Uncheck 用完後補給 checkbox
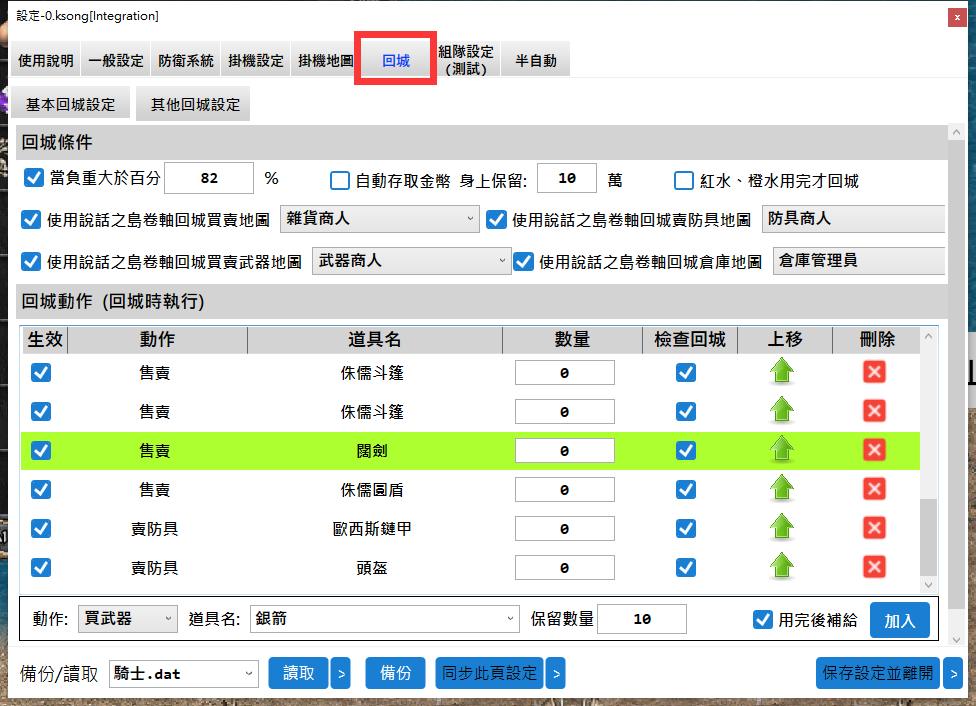The height and width of the screenshot is (706, 976). [763, 620]
